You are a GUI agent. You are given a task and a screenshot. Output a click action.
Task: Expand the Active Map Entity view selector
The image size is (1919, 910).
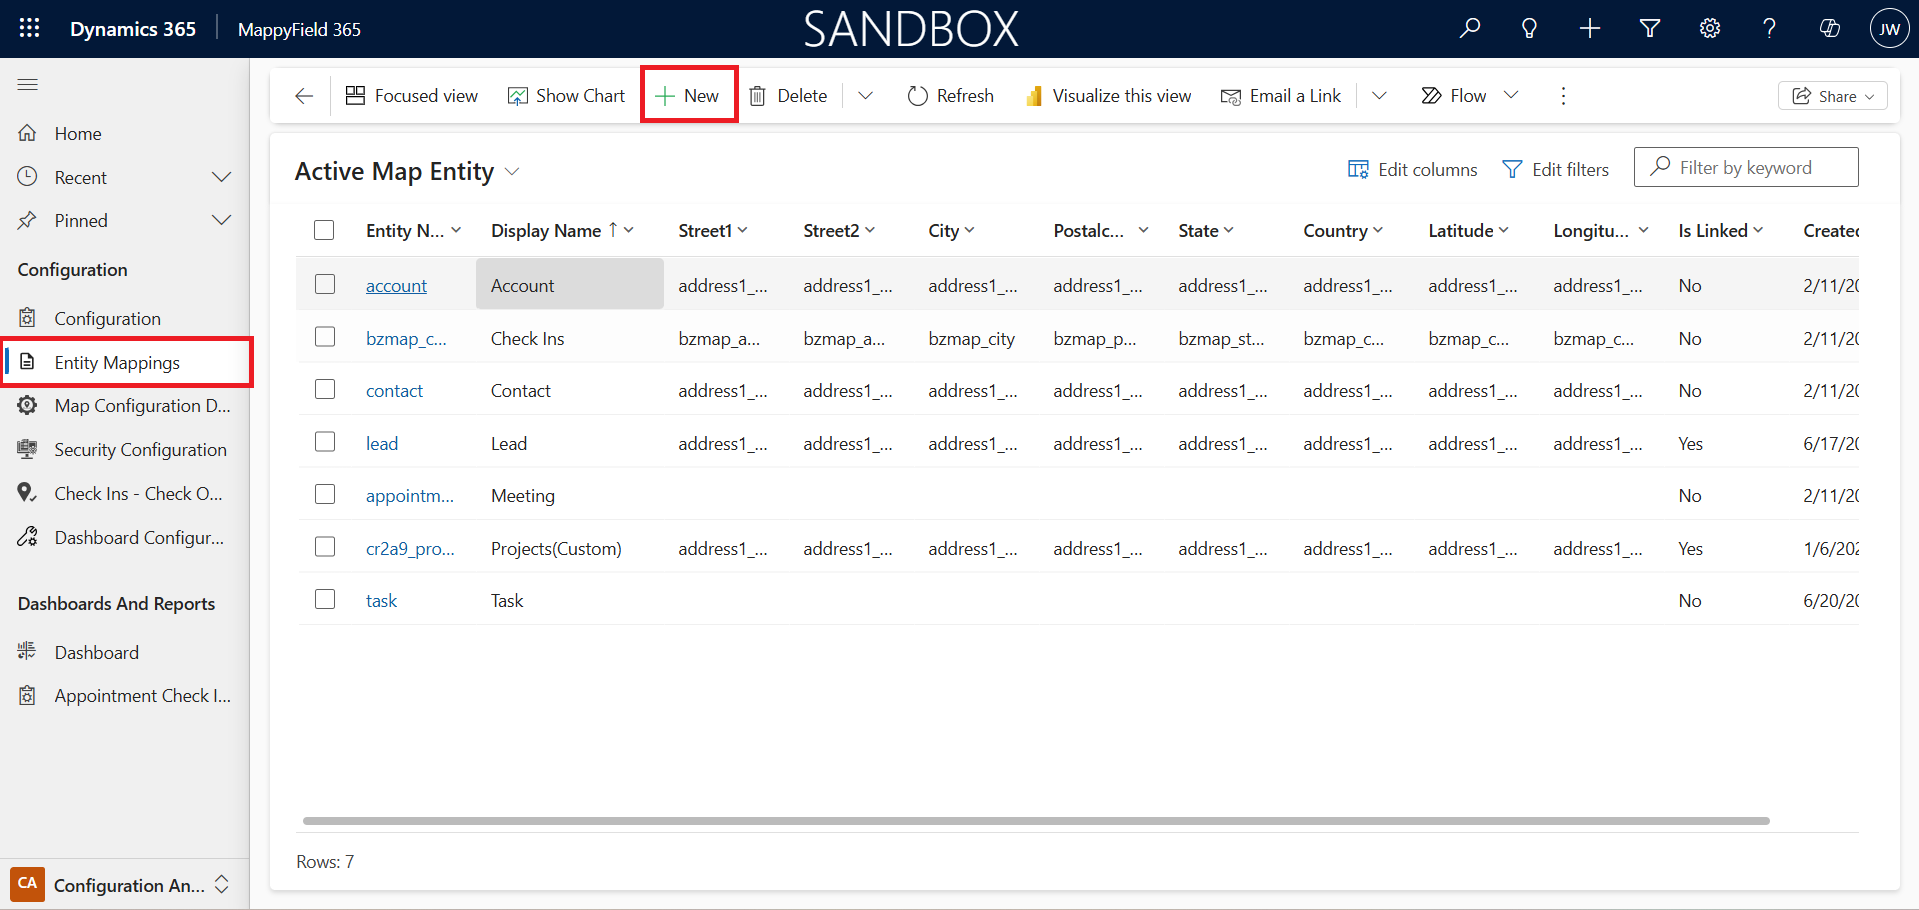click(x=512, y=172)
